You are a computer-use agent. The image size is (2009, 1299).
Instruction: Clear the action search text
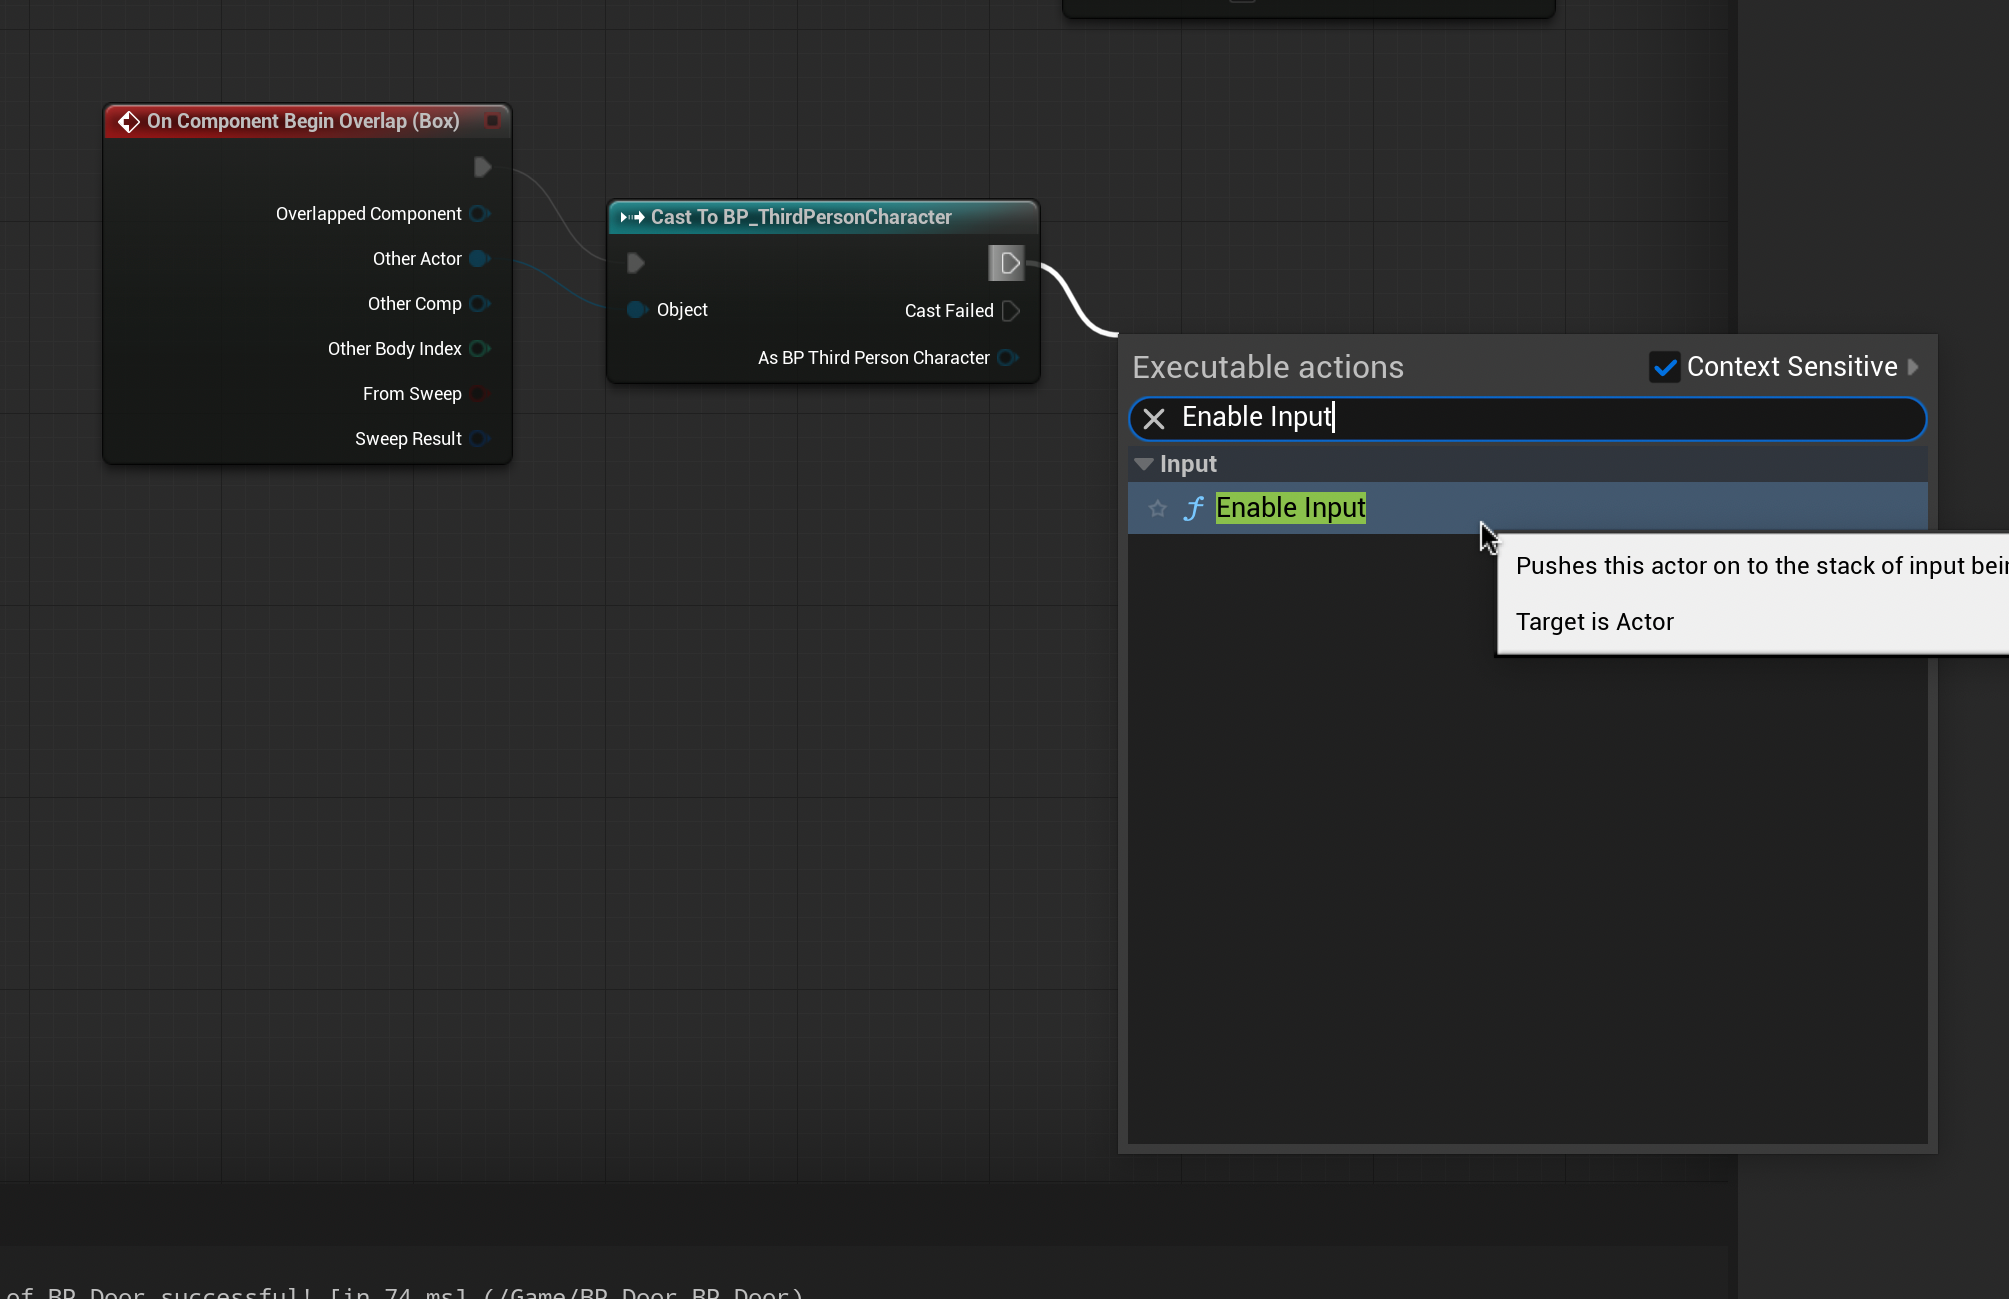click(x=1154, y=419)
